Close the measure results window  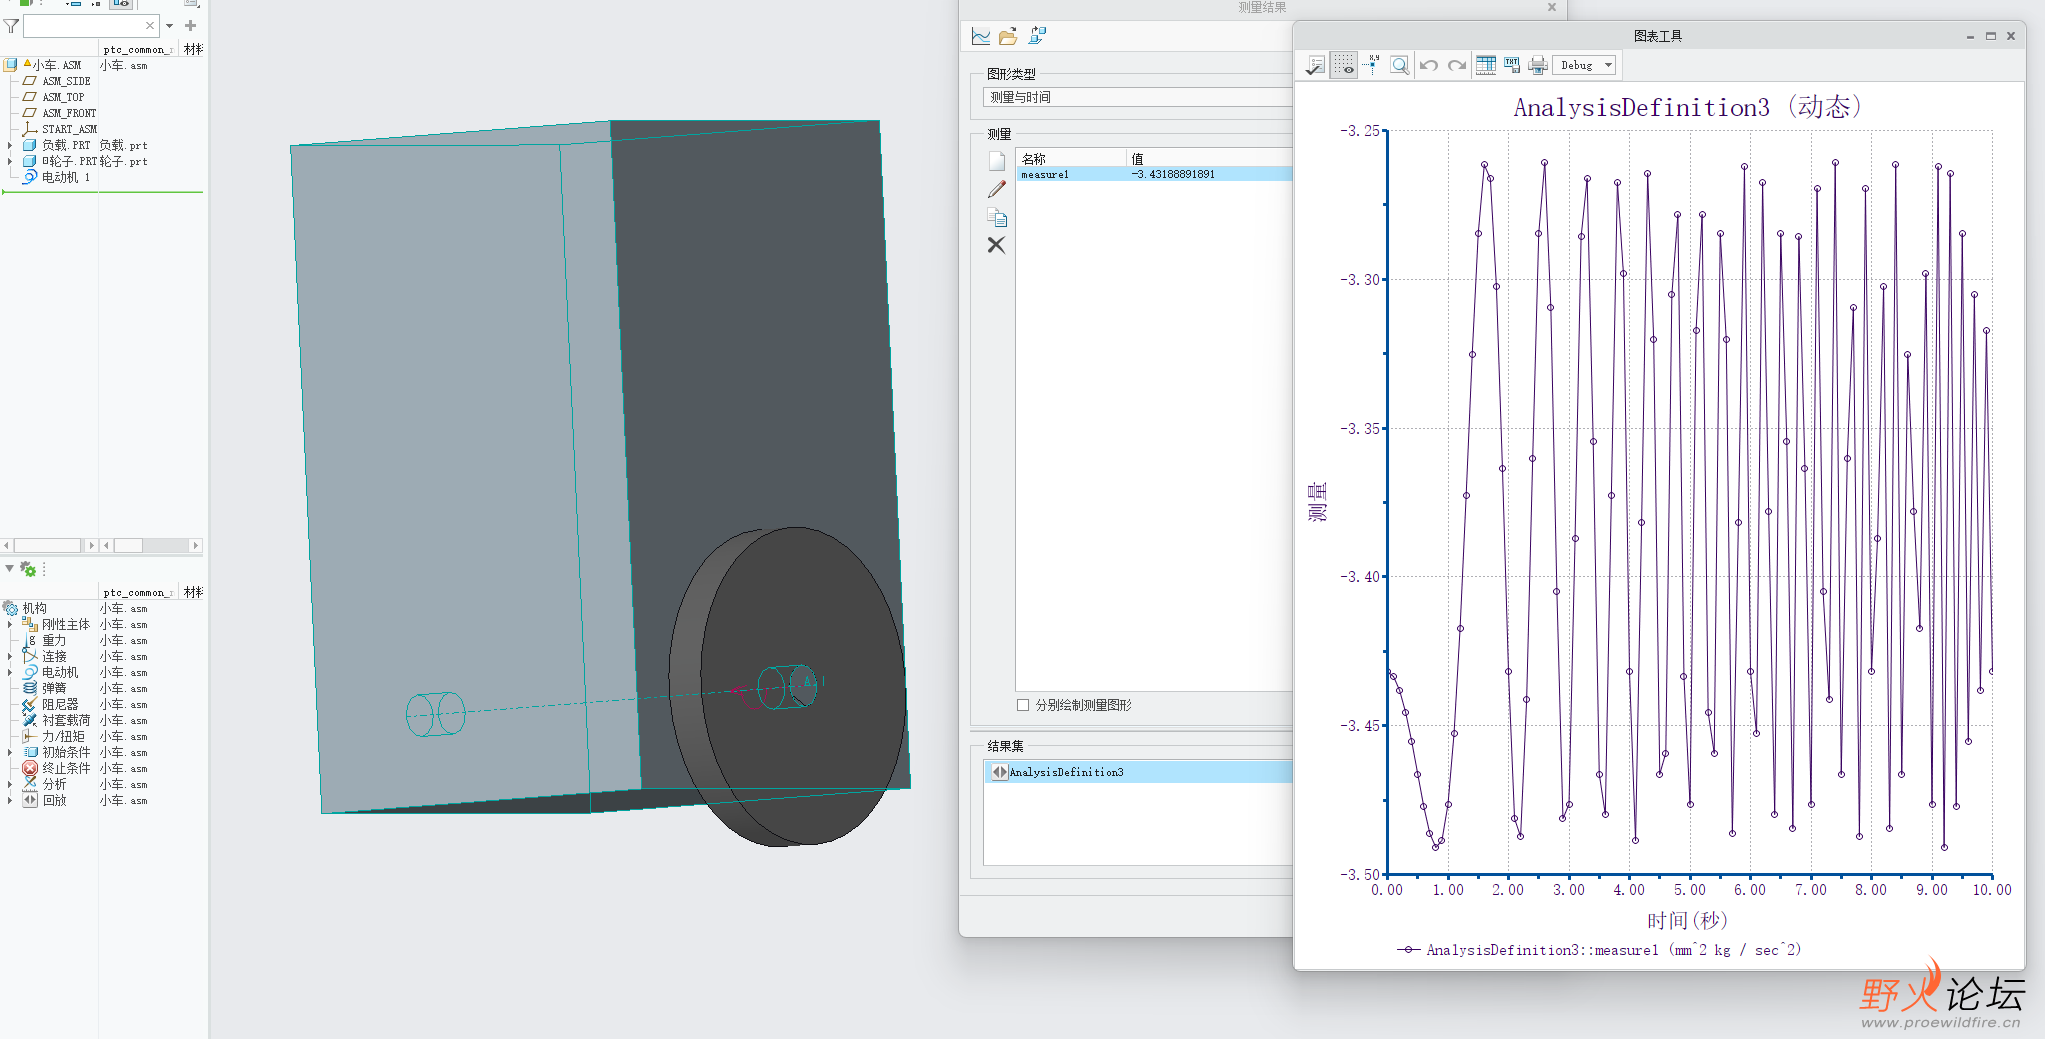tap(1552, 7)
